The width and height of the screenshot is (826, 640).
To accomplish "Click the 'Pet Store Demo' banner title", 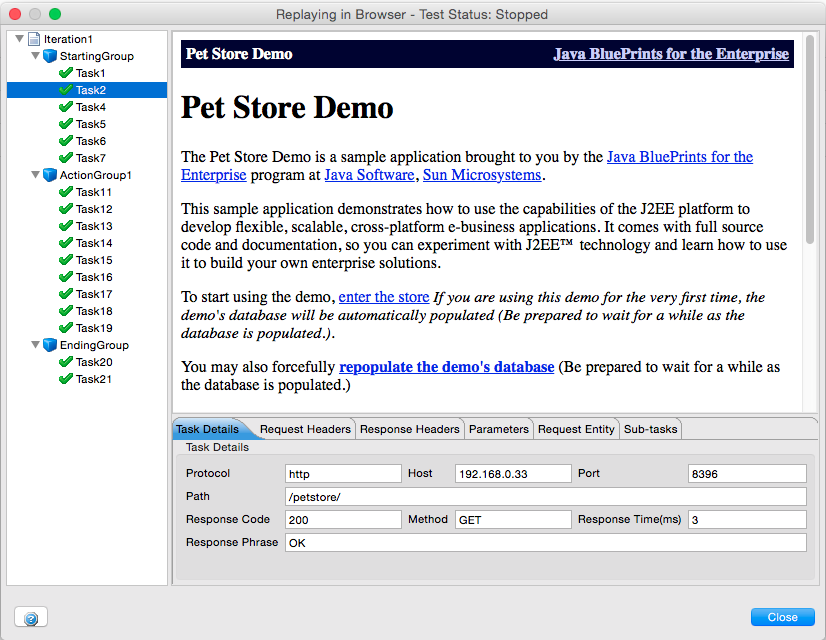I will coord(239,54).
